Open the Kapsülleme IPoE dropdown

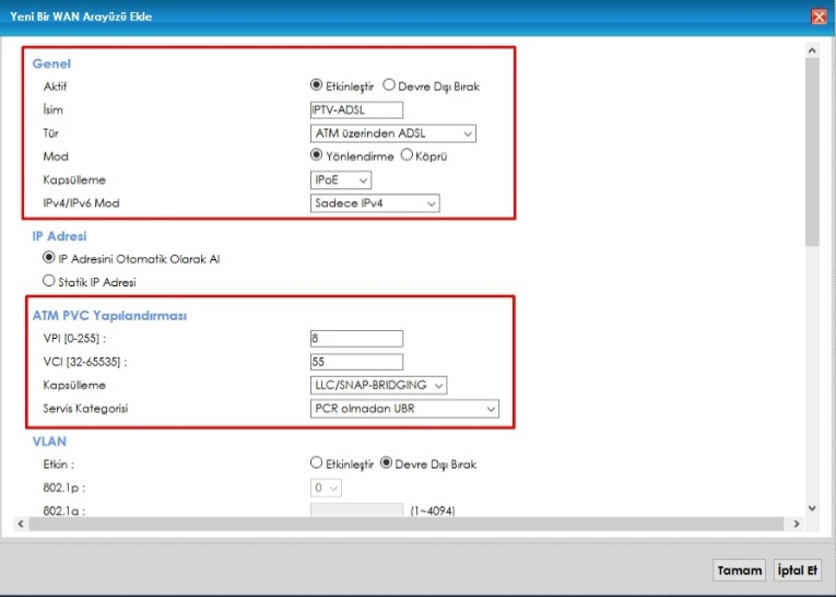pyautogui.click(x=341, y=180)
